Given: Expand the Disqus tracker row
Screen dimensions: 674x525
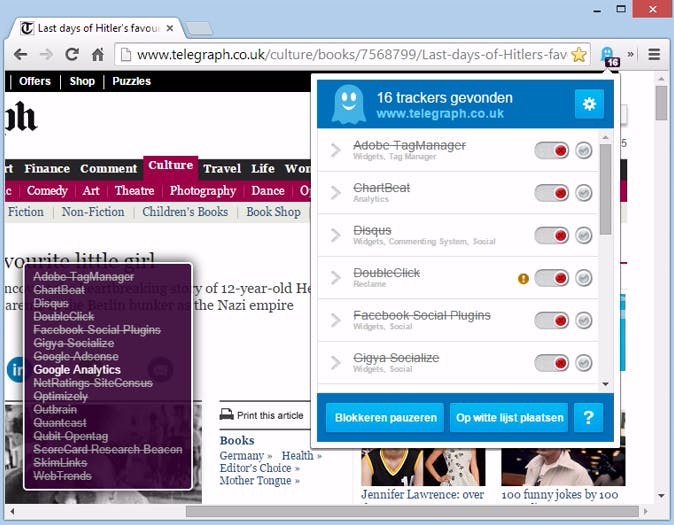Looking at the screenshot, I should point(336,235).
